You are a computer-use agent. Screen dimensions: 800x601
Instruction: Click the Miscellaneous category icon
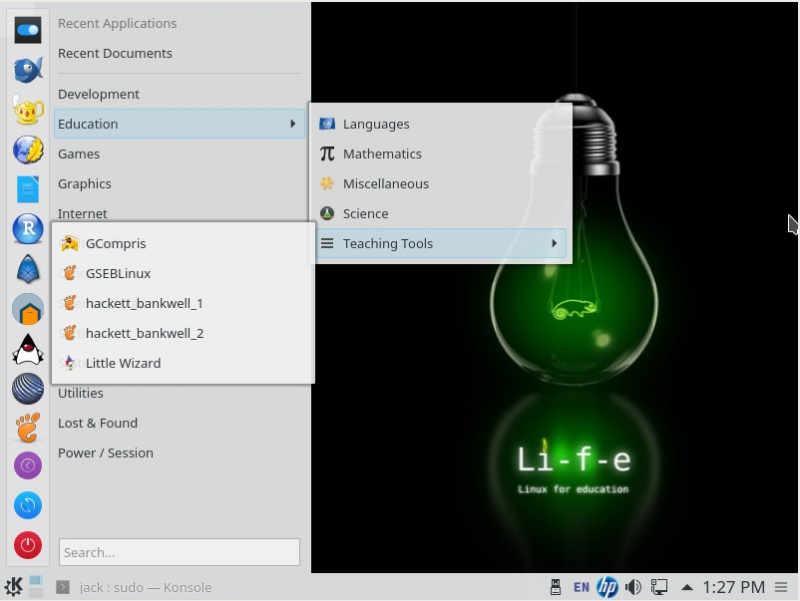(x=327, y=184)
